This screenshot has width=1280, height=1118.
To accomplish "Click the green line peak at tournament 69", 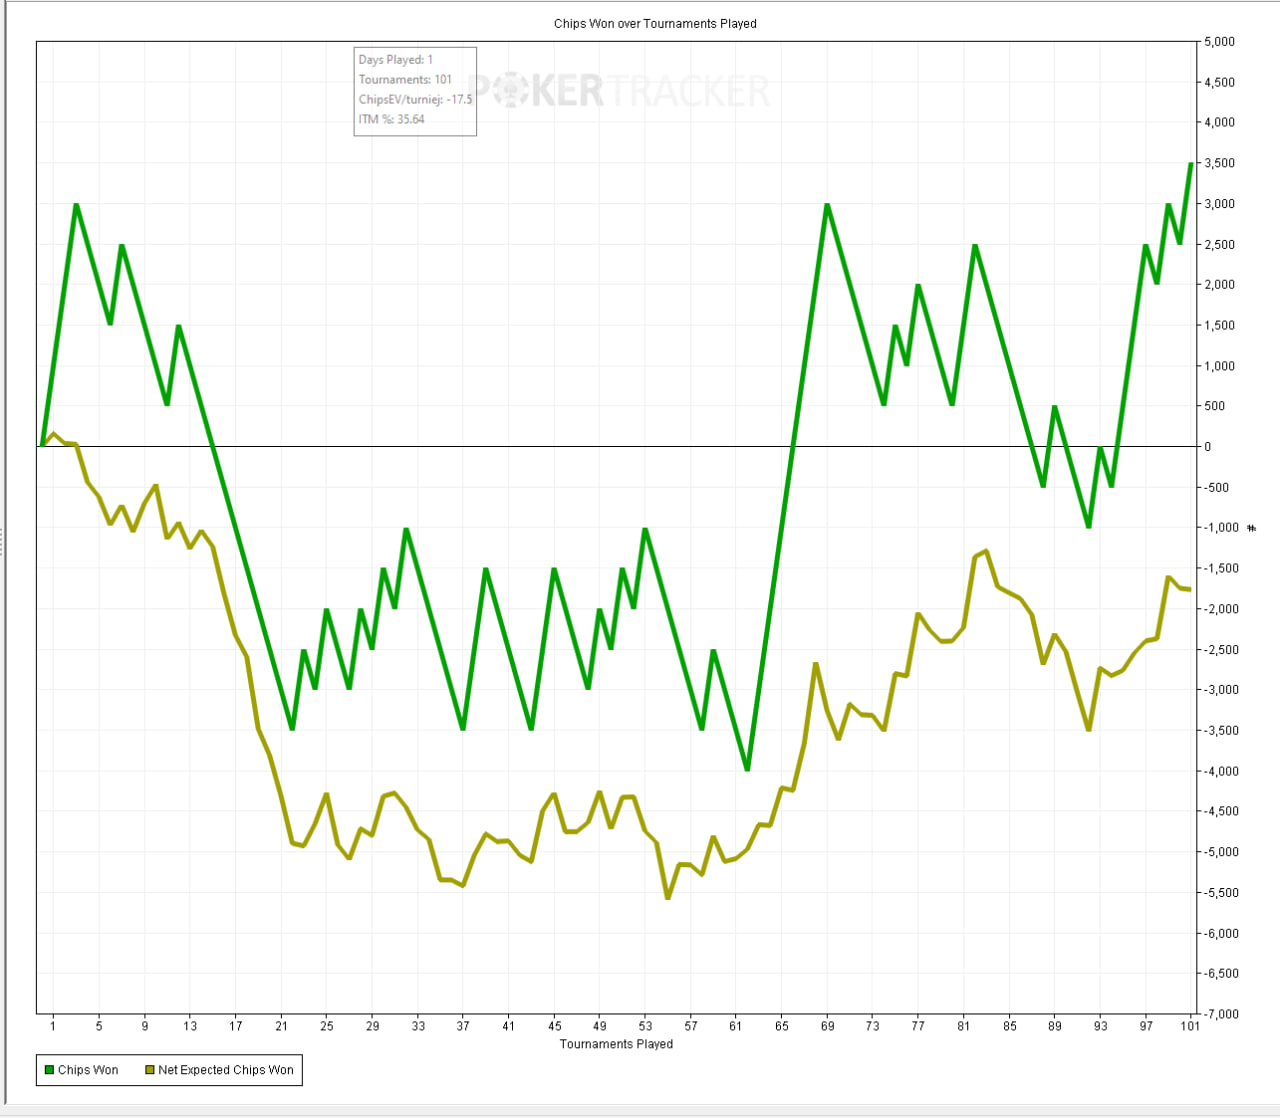I will (827, 204).
